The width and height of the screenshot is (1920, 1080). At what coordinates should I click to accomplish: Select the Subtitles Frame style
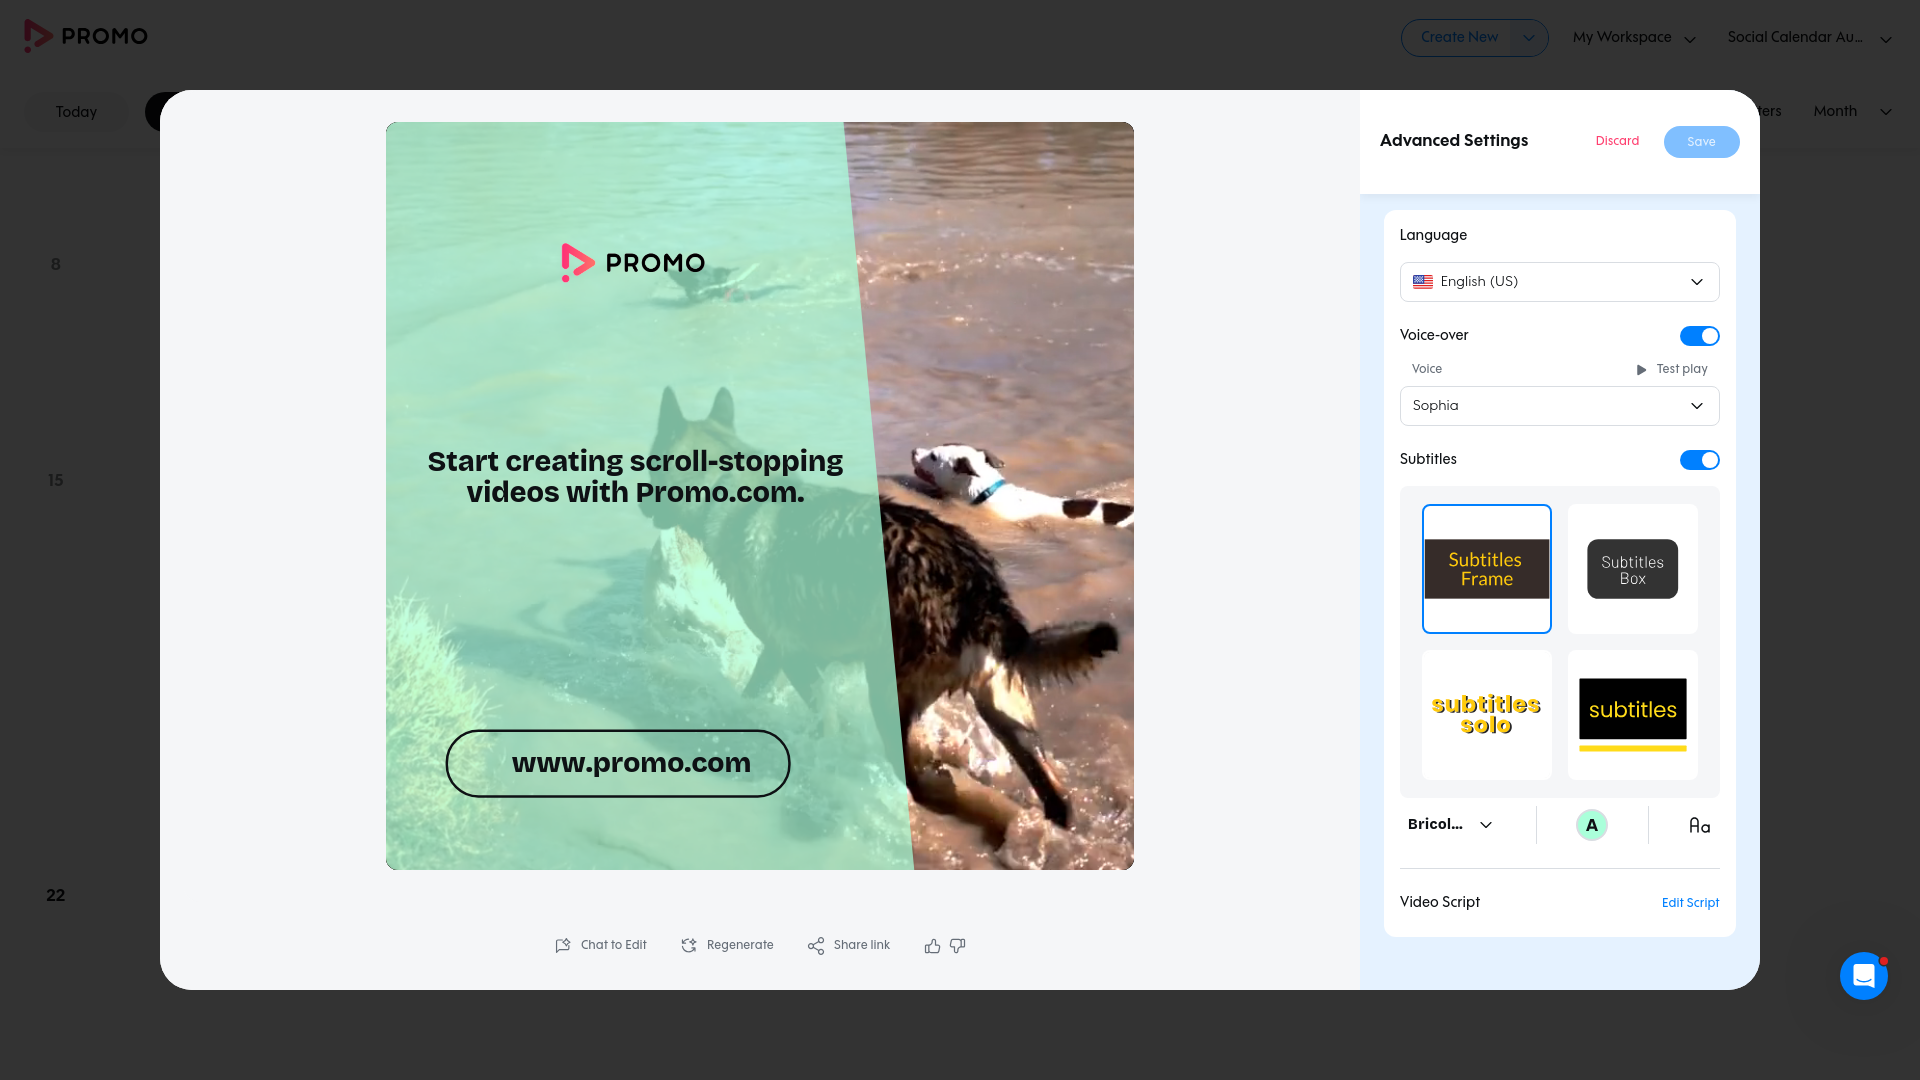(1487, 569)
